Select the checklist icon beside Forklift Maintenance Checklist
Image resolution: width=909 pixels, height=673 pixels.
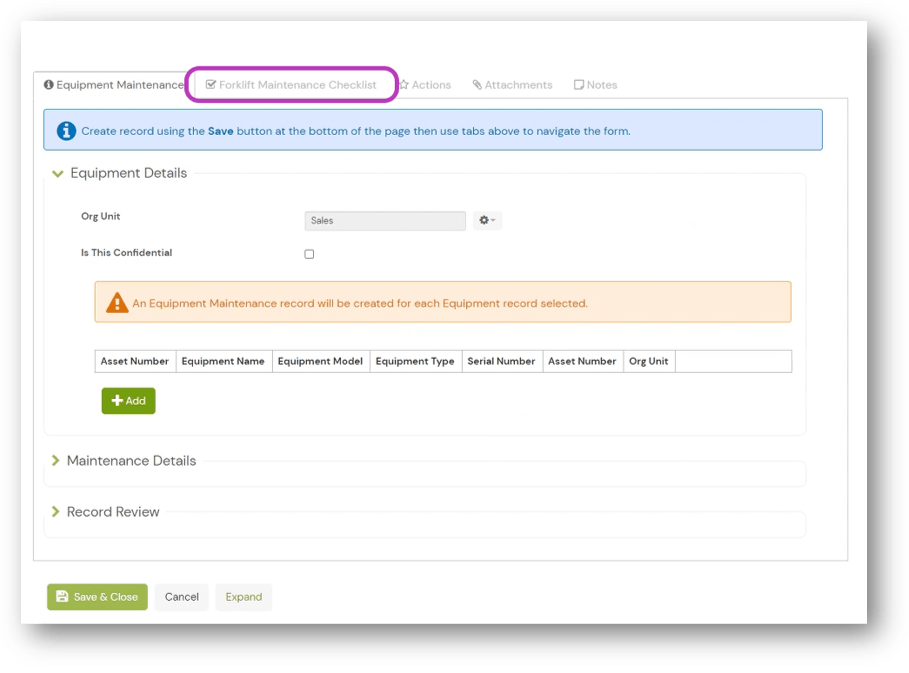(x=210, y=85)
